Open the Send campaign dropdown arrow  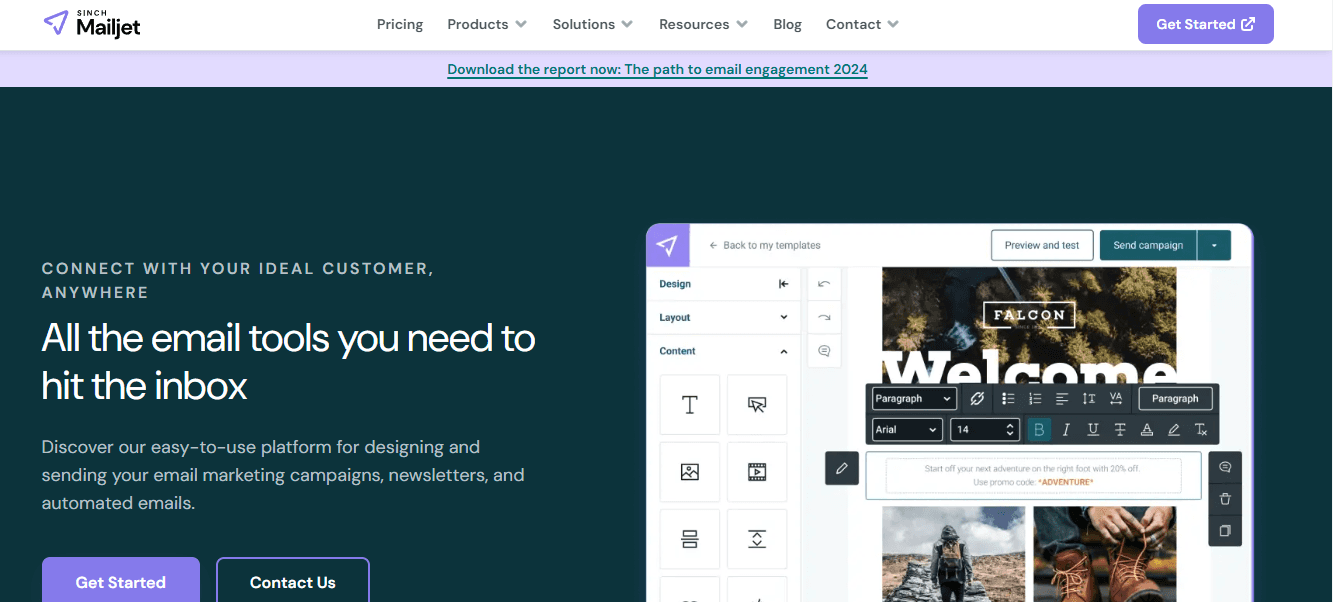pyautogui.click(x=1214, y=245)
